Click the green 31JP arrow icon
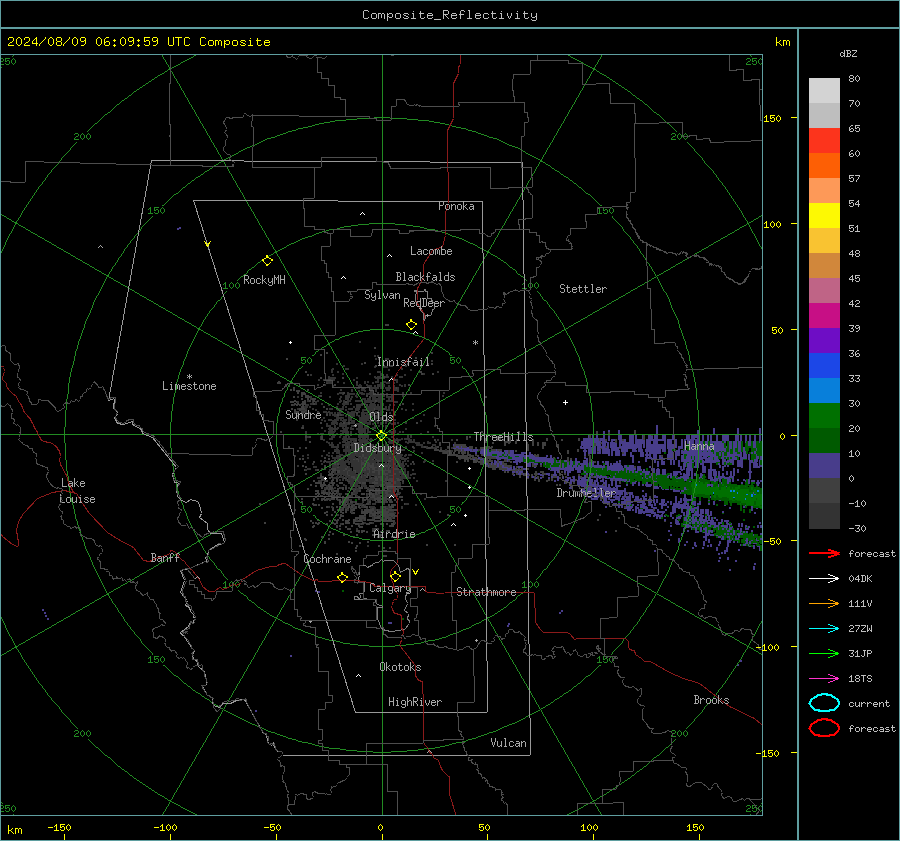This screenshot has width=900, height=841. (x=824, y=653)
